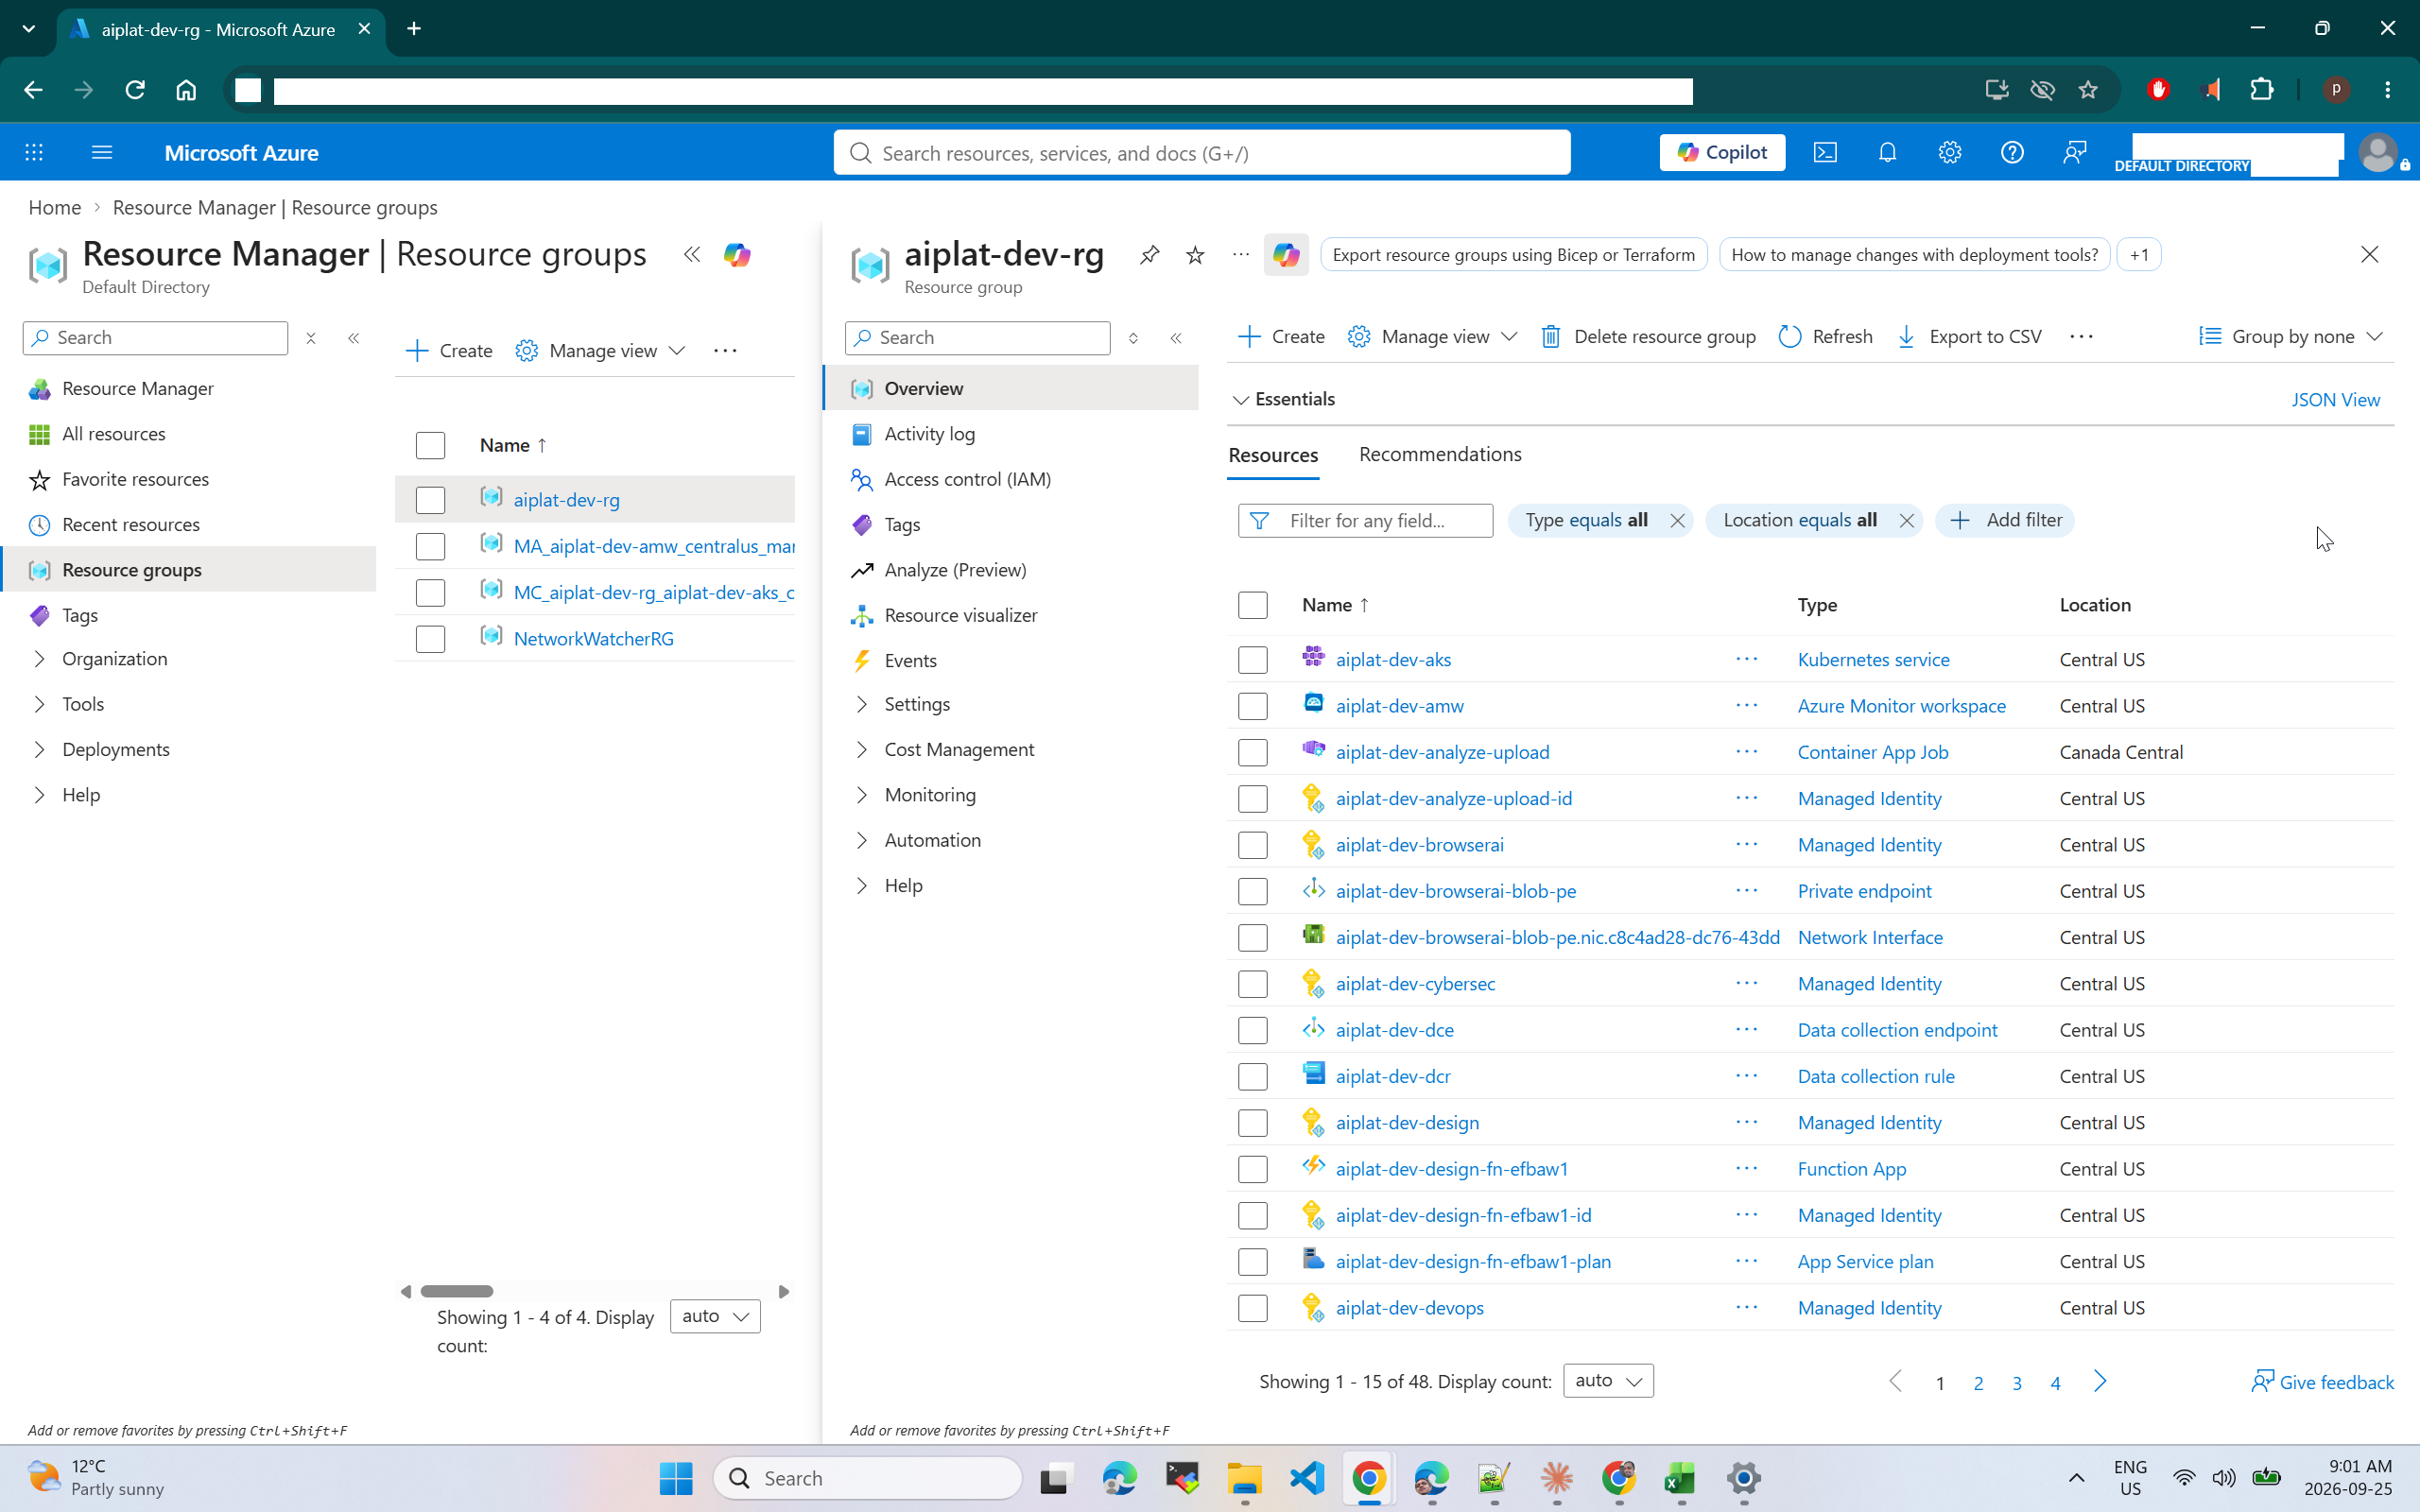2420x1512 pixels.
Task: Click Add filter button
Action: [2005, 520]
